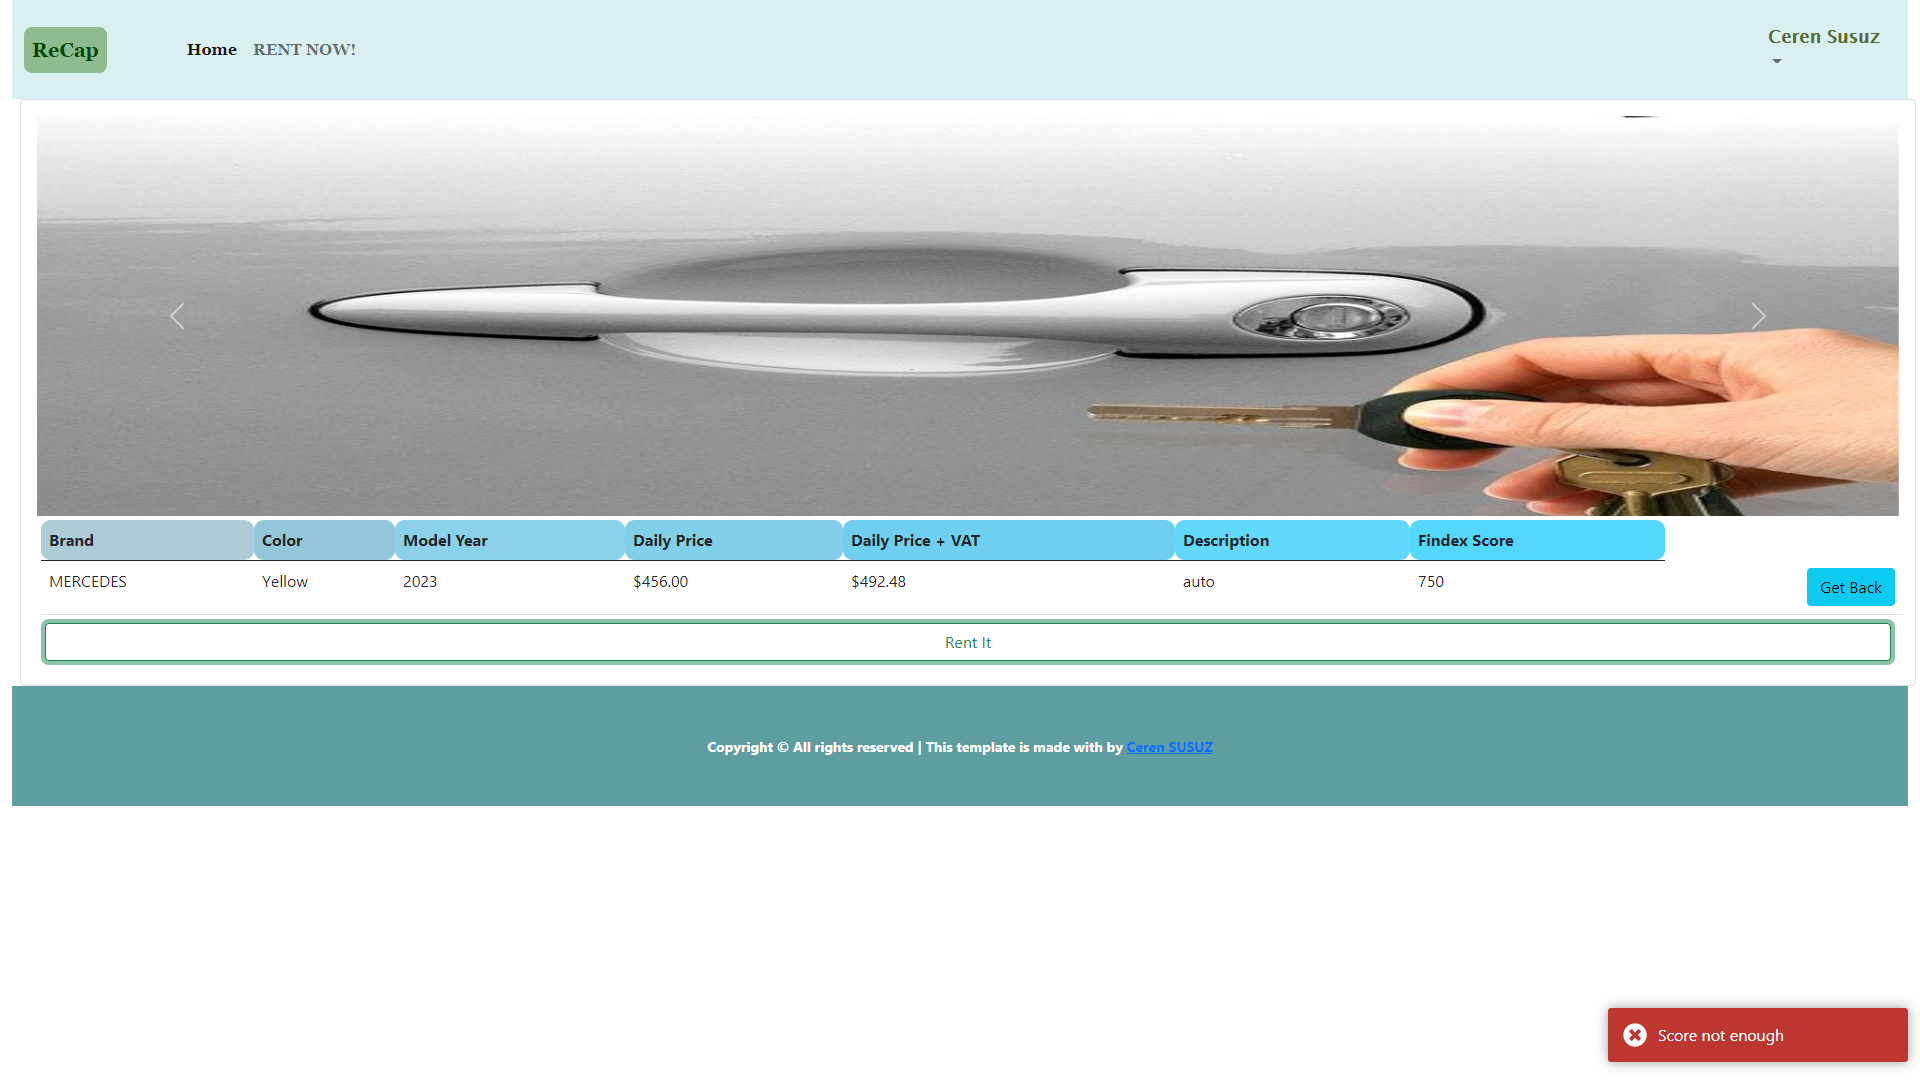Image resolution: width=1920 pixels, height=1080 pixels.
Task: Open the Home navigation item
Action: click(211, 50)
